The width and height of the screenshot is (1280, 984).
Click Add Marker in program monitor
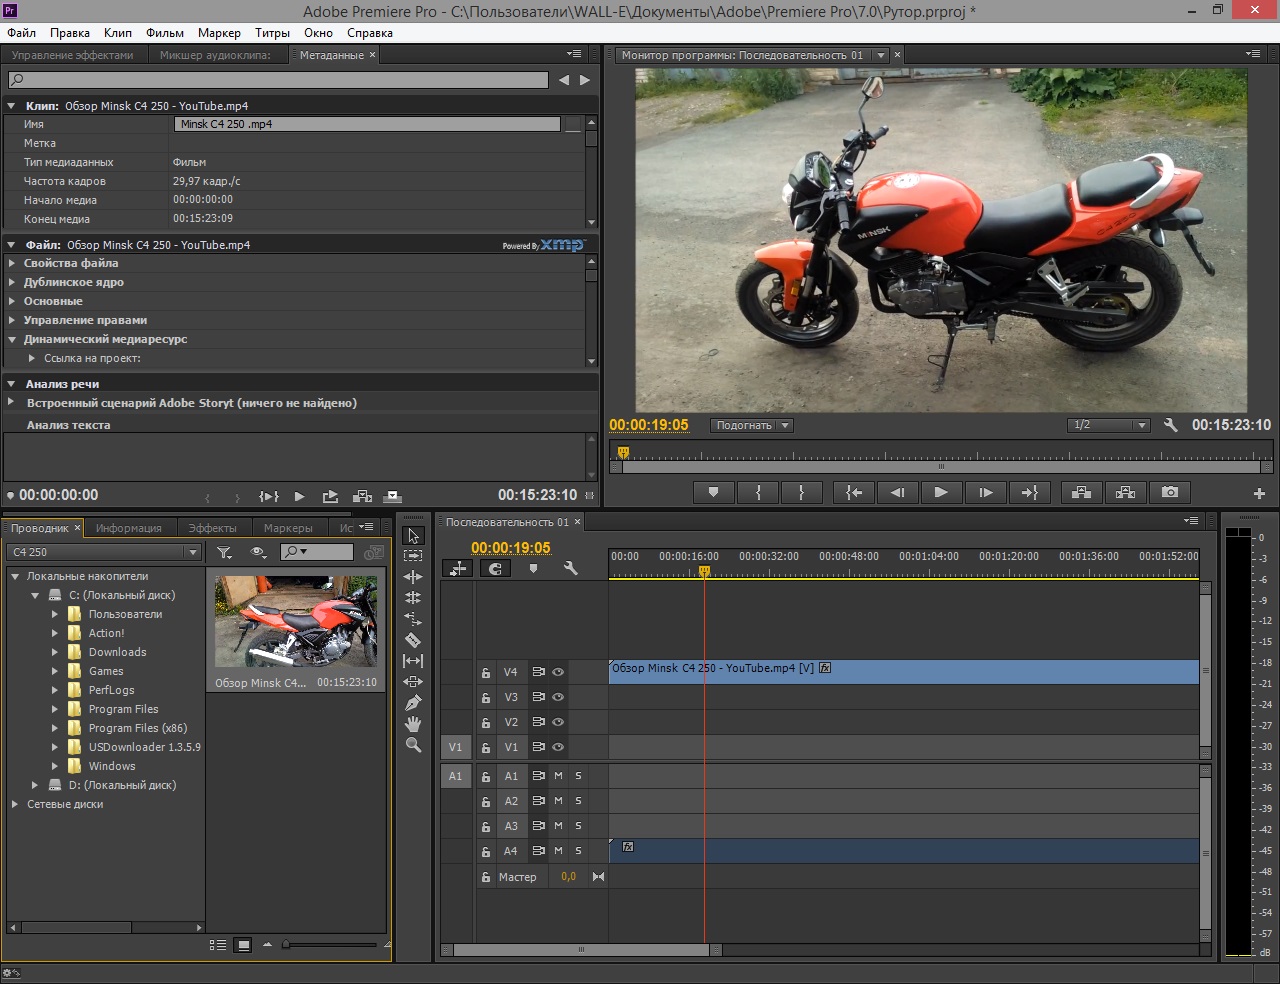[x=713, y=492]
